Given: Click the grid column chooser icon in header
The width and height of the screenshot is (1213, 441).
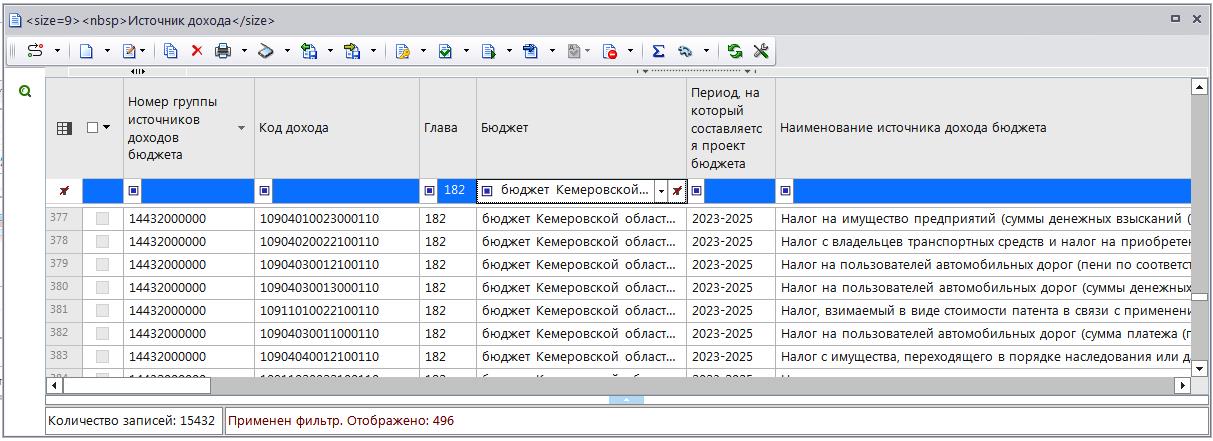Looking at the screenshot, I should pyautogui.click(x=63, y=128).
